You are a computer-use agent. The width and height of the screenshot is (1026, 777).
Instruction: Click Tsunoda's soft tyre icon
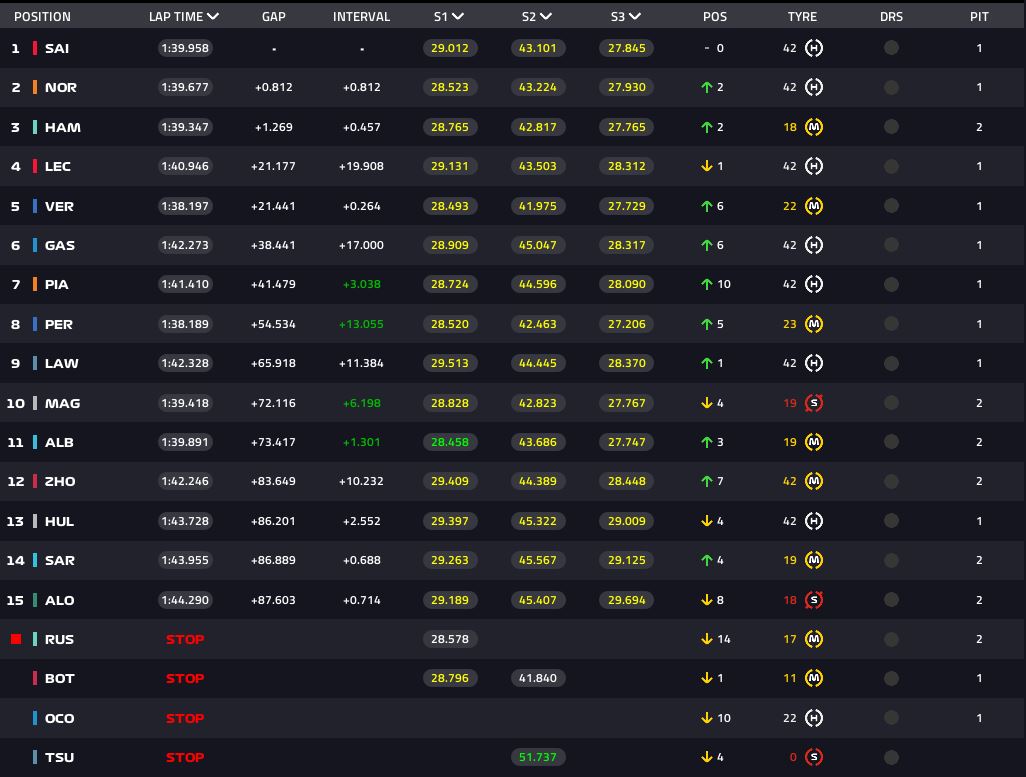[814, 757]
